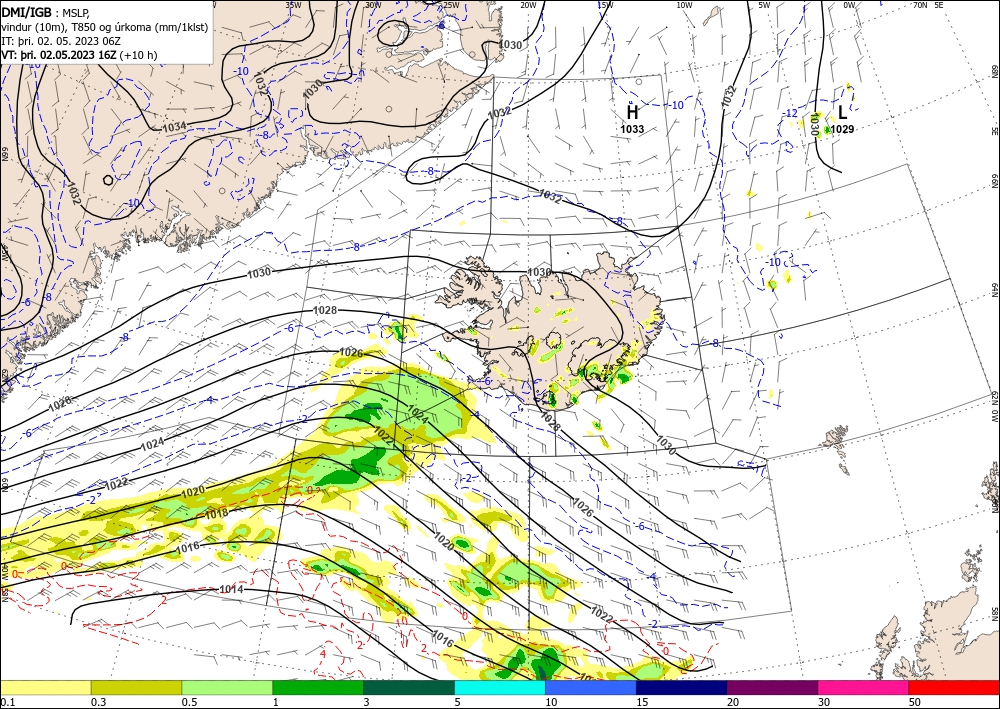Click the red 50+ mm legend color
Image resolution: width=1000 pixels, height=709 pixels.
(954, 687)
